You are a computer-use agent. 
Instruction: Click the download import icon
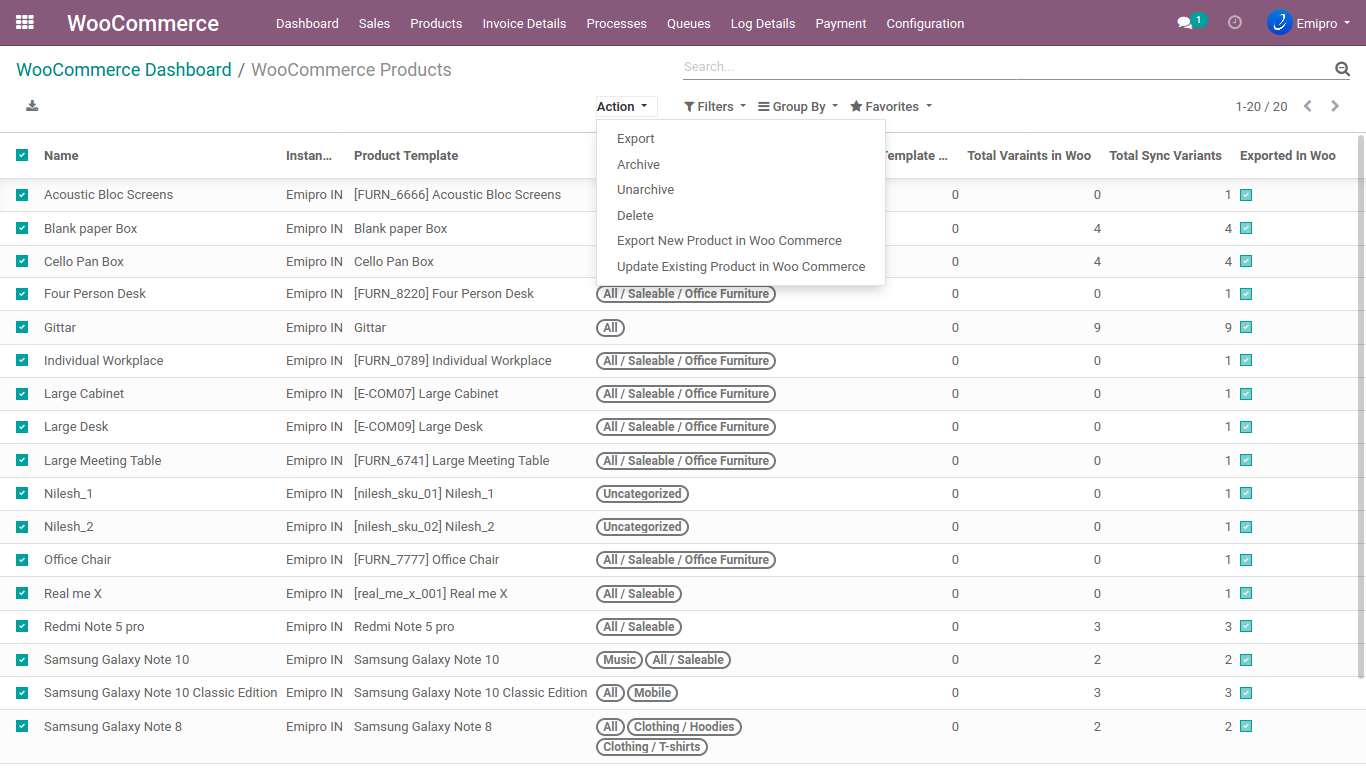(32, 106)
